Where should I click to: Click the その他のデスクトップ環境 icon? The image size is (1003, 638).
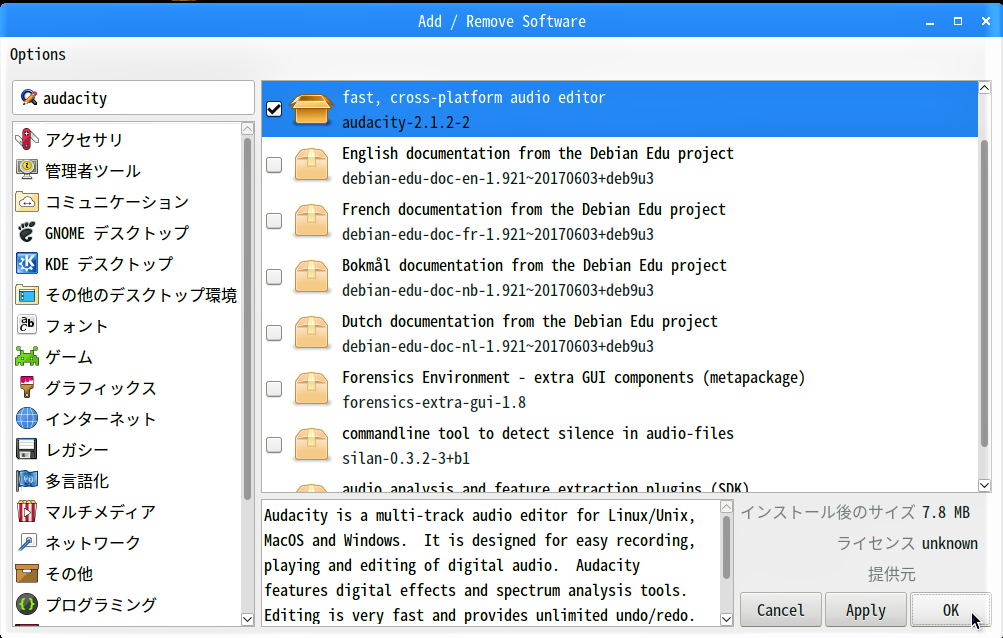tap(27, 294)
